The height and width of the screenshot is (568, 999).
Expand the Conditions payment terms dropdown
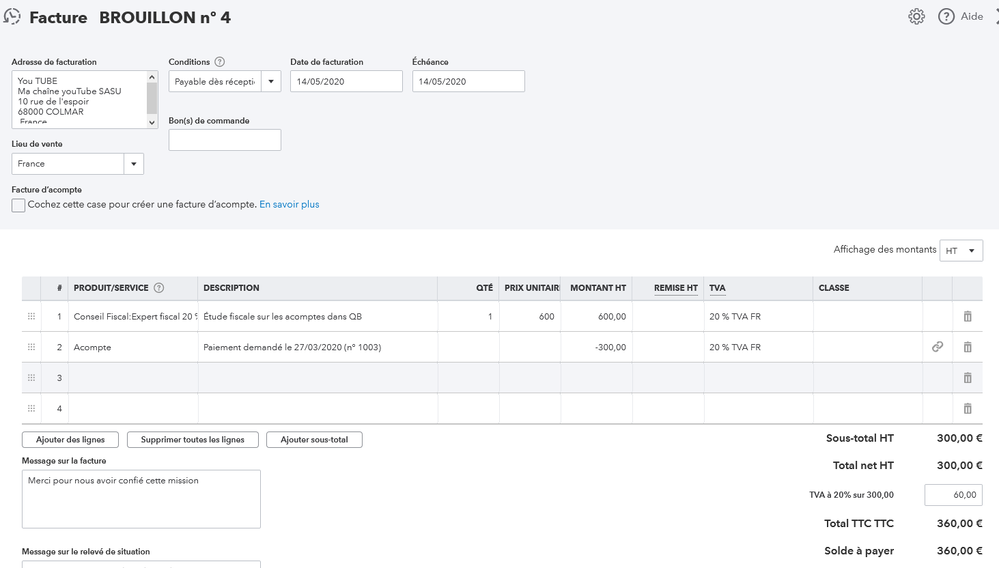(x=271, y=82)
